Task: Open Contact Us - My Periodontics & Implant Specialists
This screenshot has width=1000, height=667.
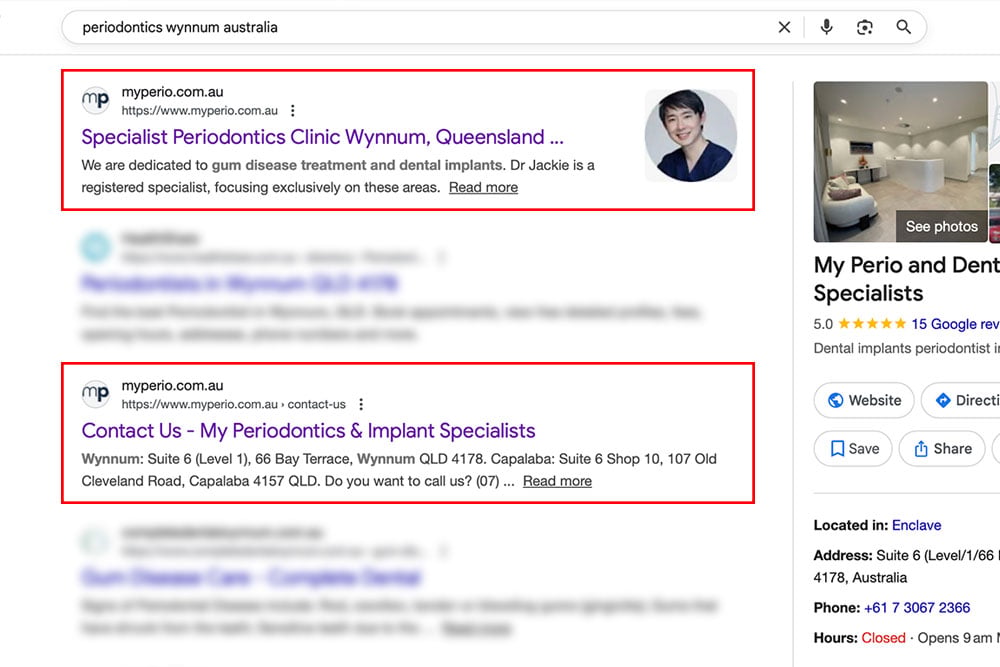Action: [308, 431]
